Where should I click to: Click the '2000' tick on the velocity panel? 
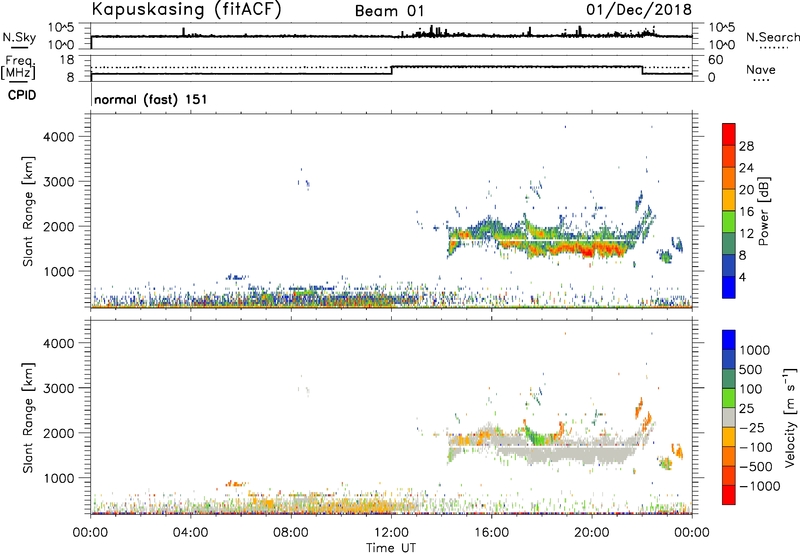click(x=59, y=433)
